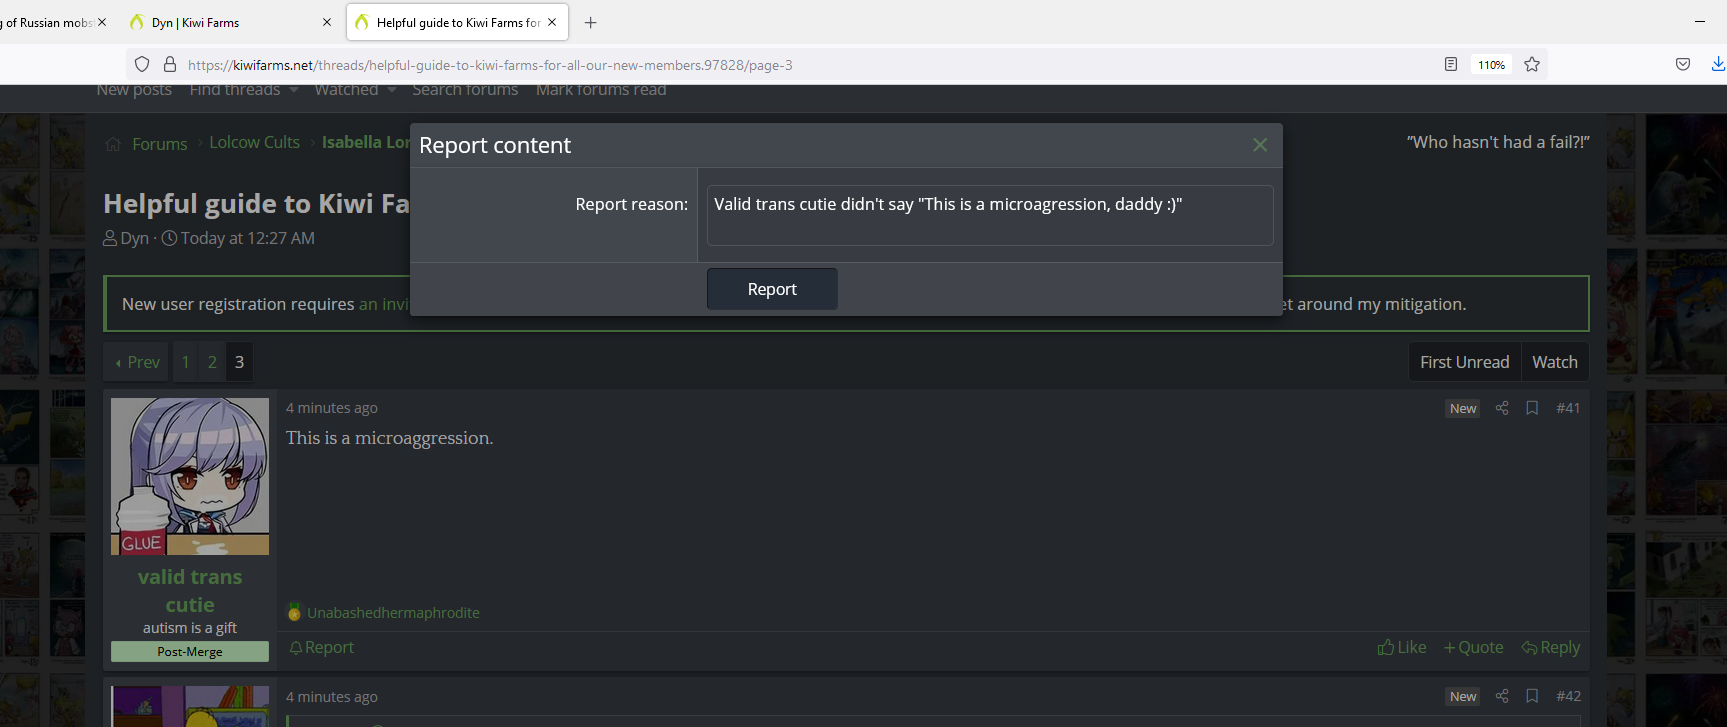Edit the Report reason text field
The width and height of the screenshot is (1727, 727).
tap(990, 215)
